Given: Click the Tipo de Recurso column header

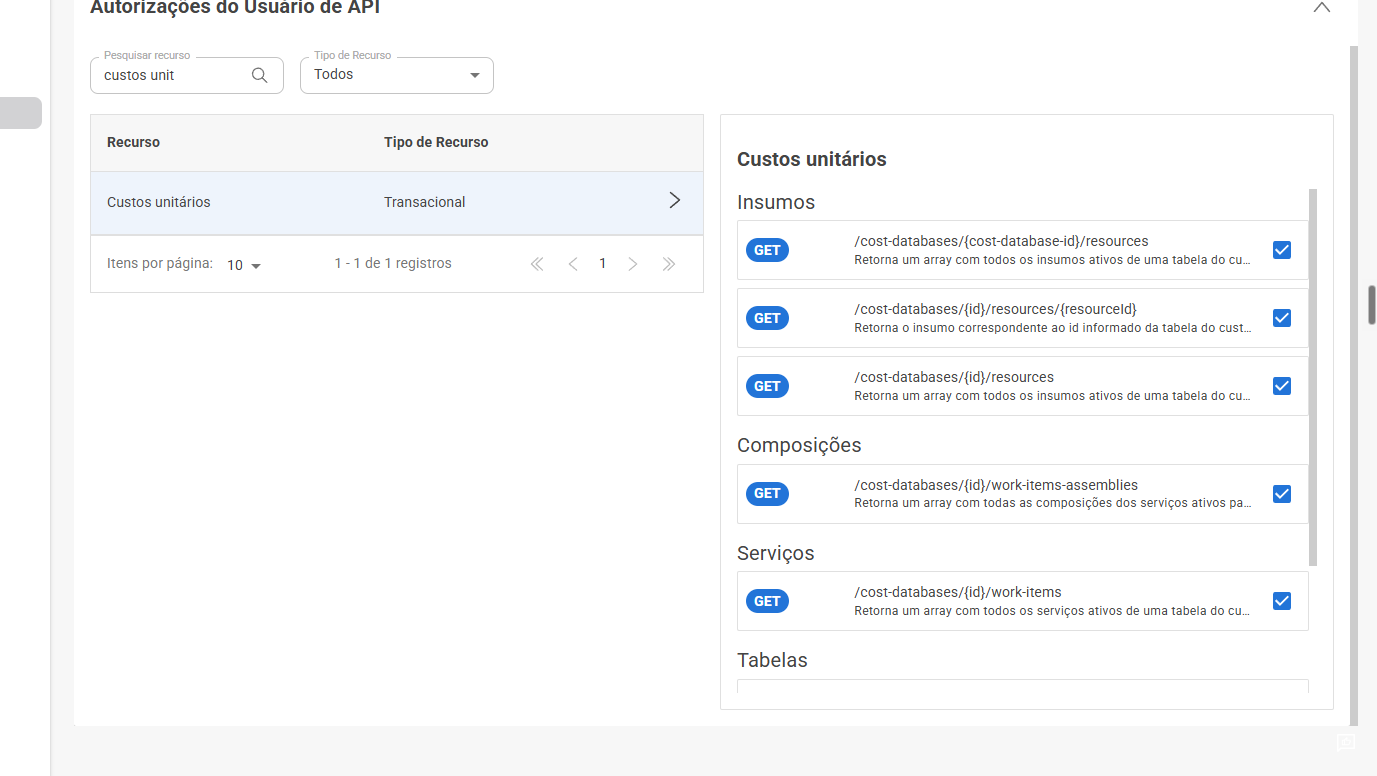Looking at the screenshot, I should (x=436, y=142).
